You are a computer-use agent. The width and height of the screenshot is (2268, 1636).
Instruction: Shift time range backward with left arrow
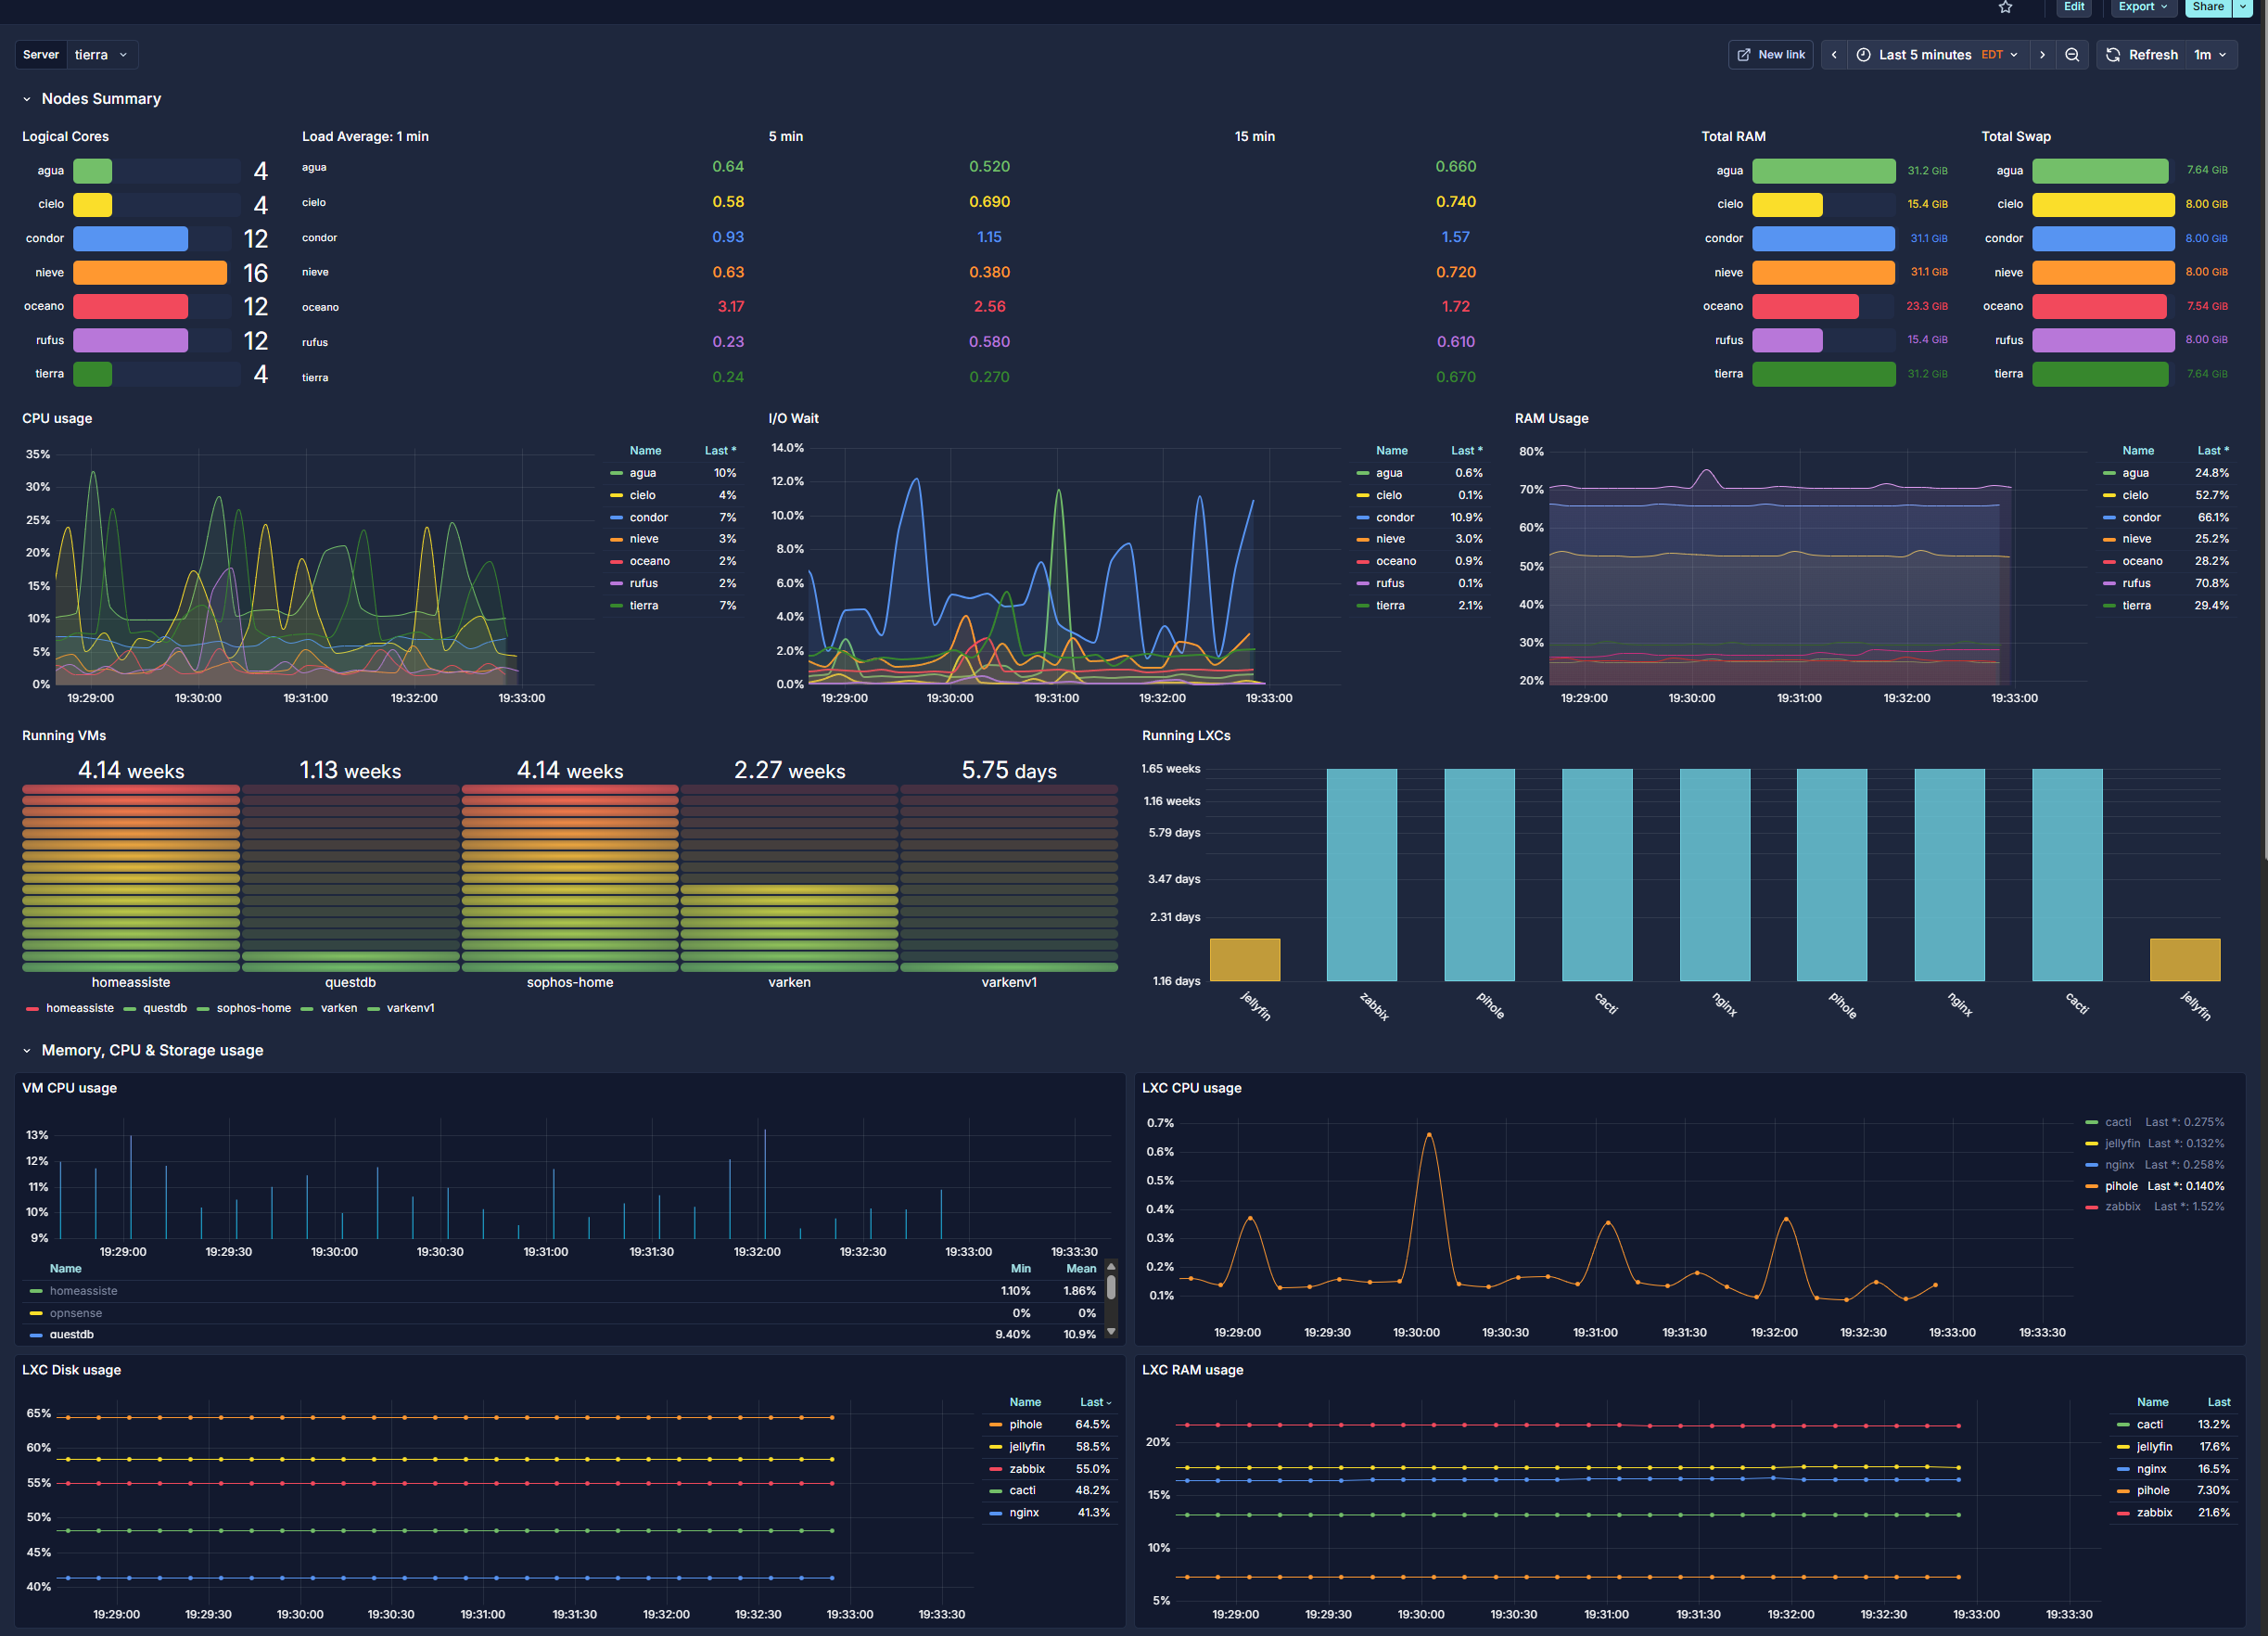(x=1834, y=55)
